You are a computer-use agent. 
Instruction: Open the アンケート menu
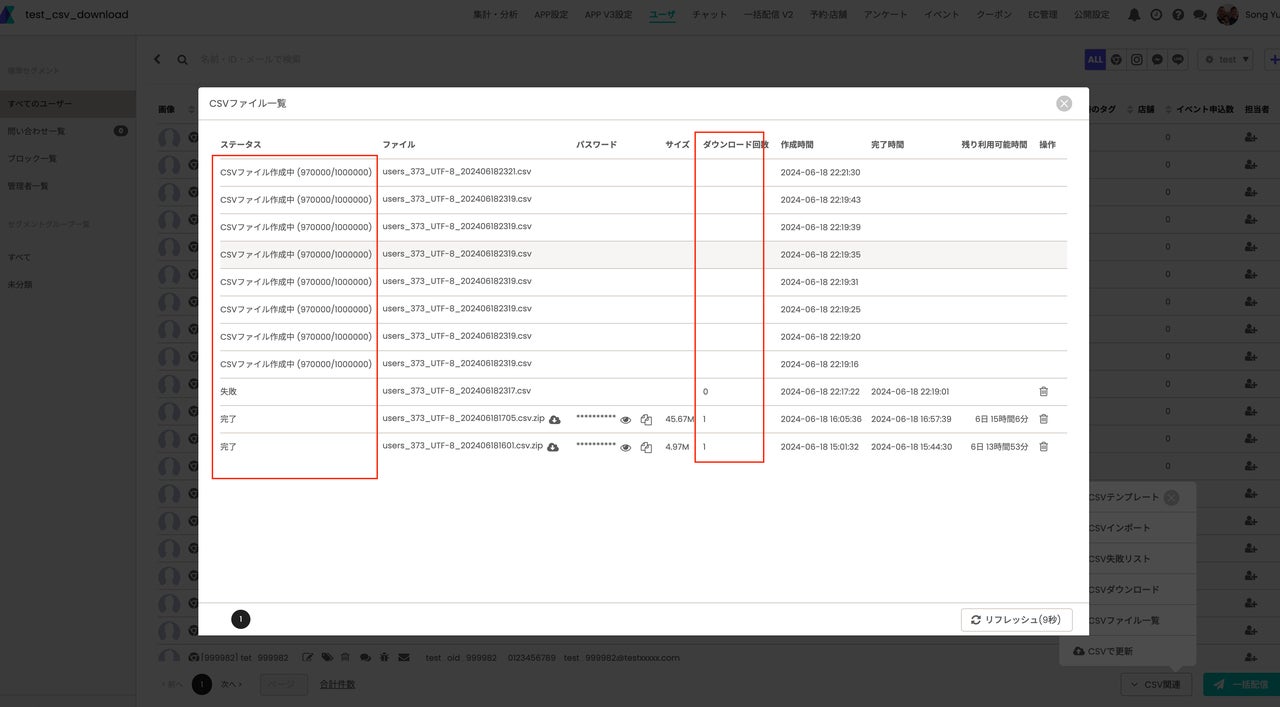pos(885,15)
